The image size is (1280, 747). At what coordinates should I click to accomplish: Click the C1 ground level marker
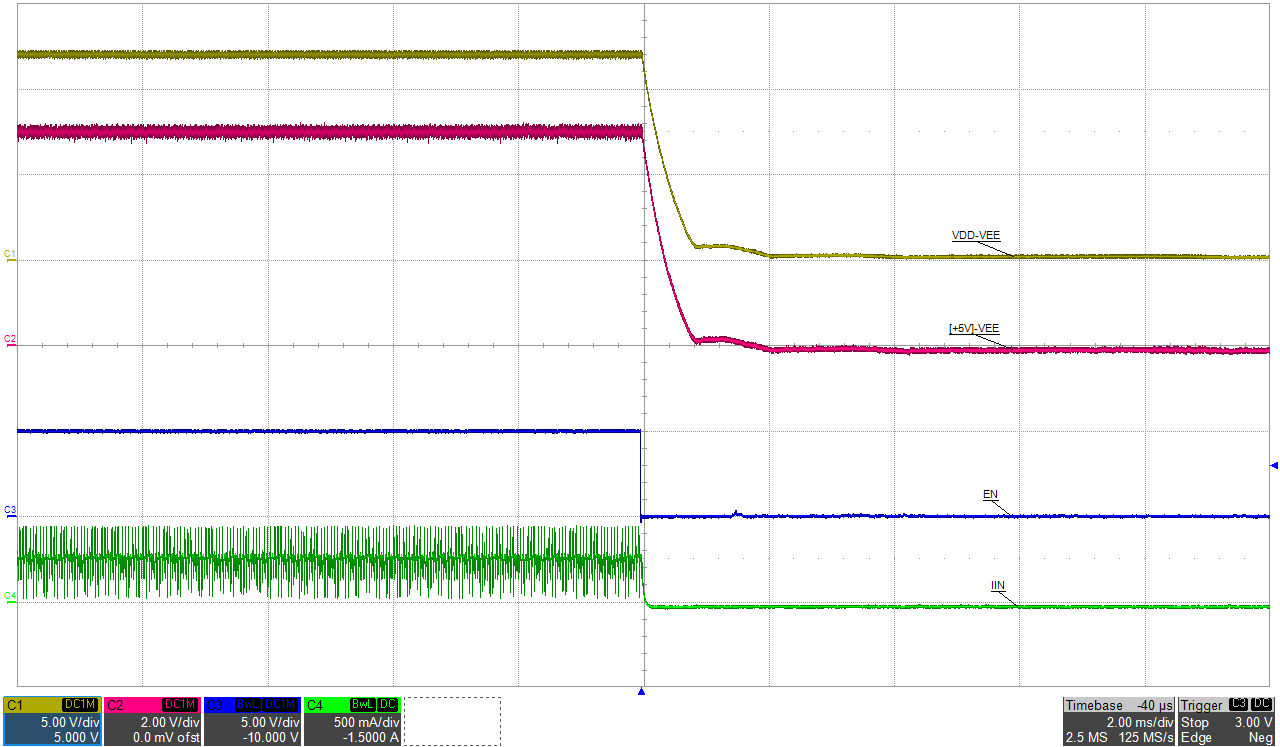coord(10,255)
